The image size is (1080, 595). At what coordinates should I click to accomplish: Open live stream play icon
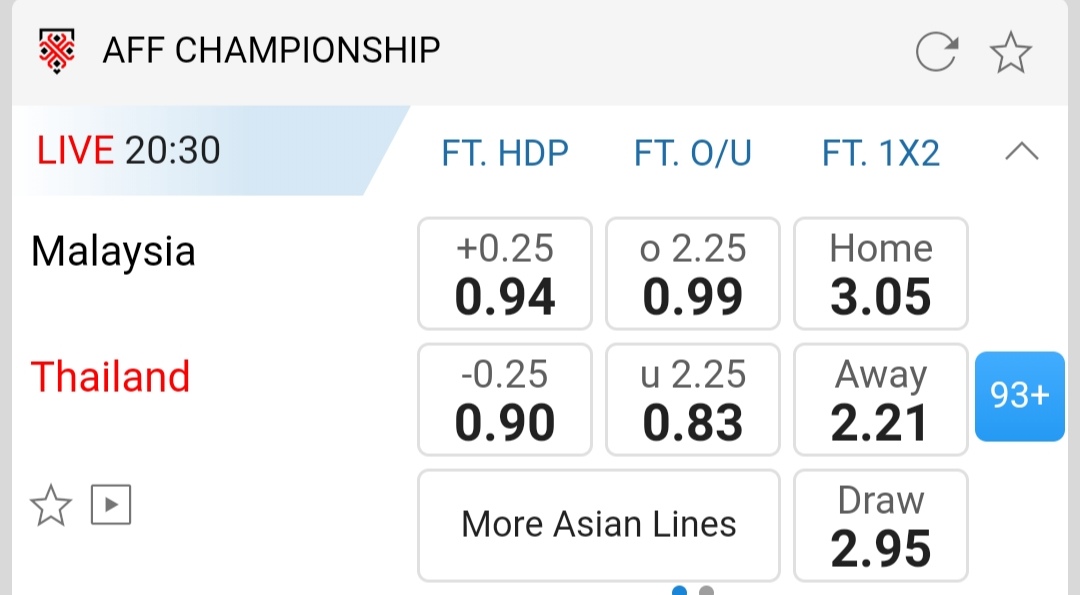coord(111,506)
